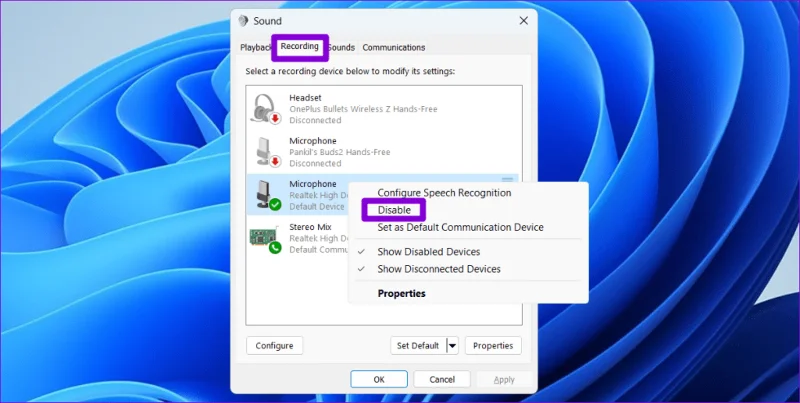
Task: Select Disable in the context menu
Action: tap(394, 210)
